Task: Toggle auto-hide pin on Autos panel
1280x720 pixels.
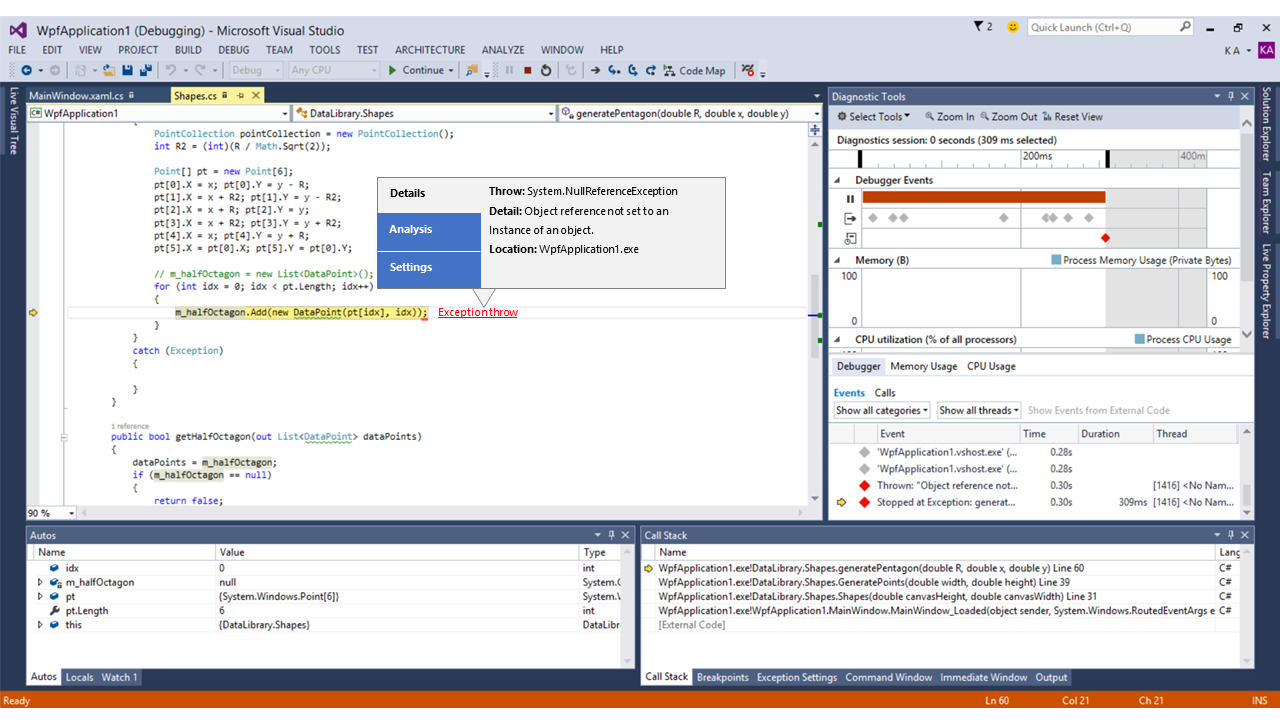Action: click(x=611, y=535)
